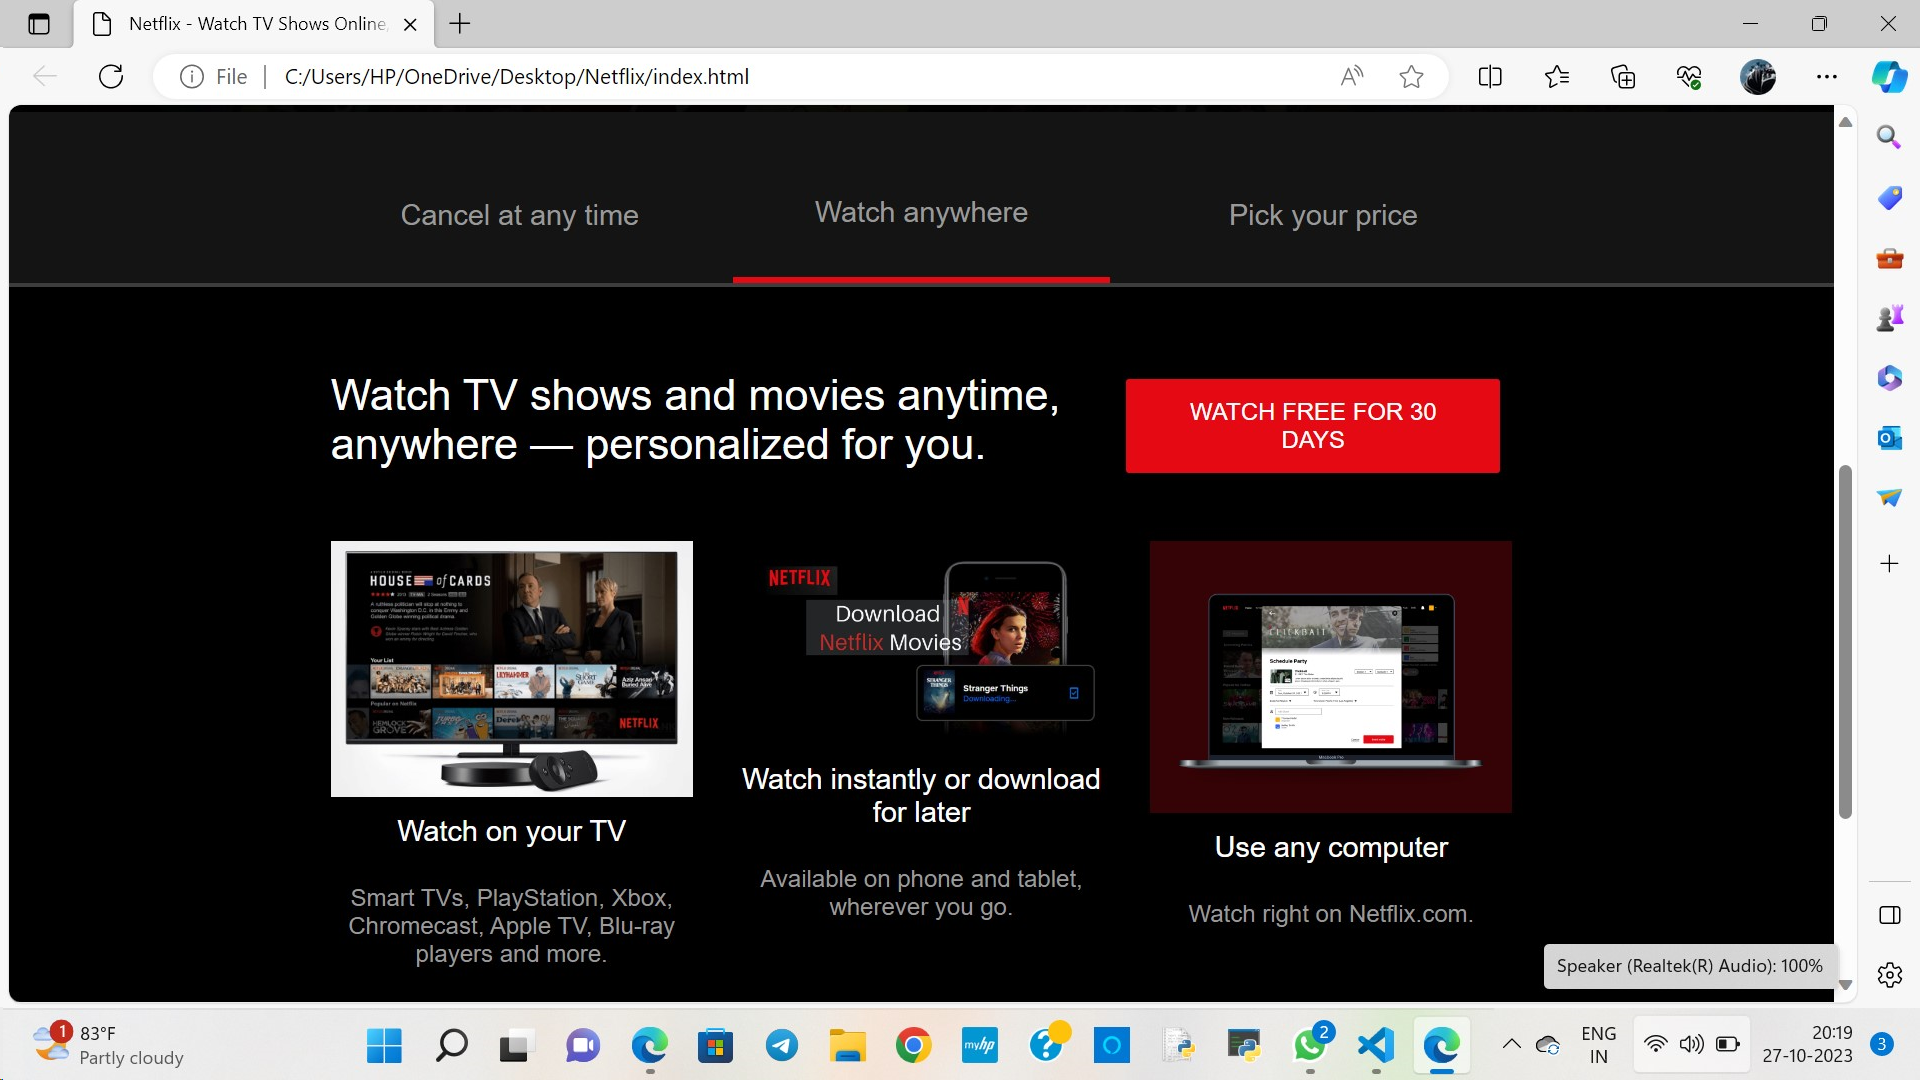This screenshot has height=1080, width=1920.
Task: Switch to the Pick your price tab
Action: pos(1322,215)
